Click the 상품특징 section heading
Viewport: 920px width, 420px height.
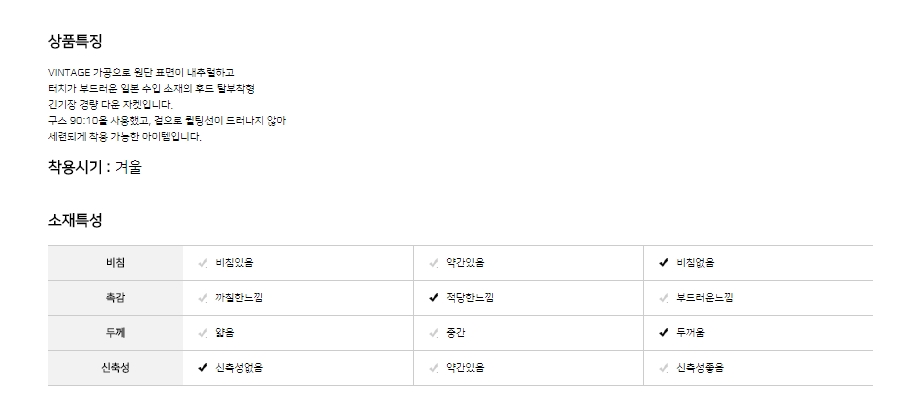(75, 41)
